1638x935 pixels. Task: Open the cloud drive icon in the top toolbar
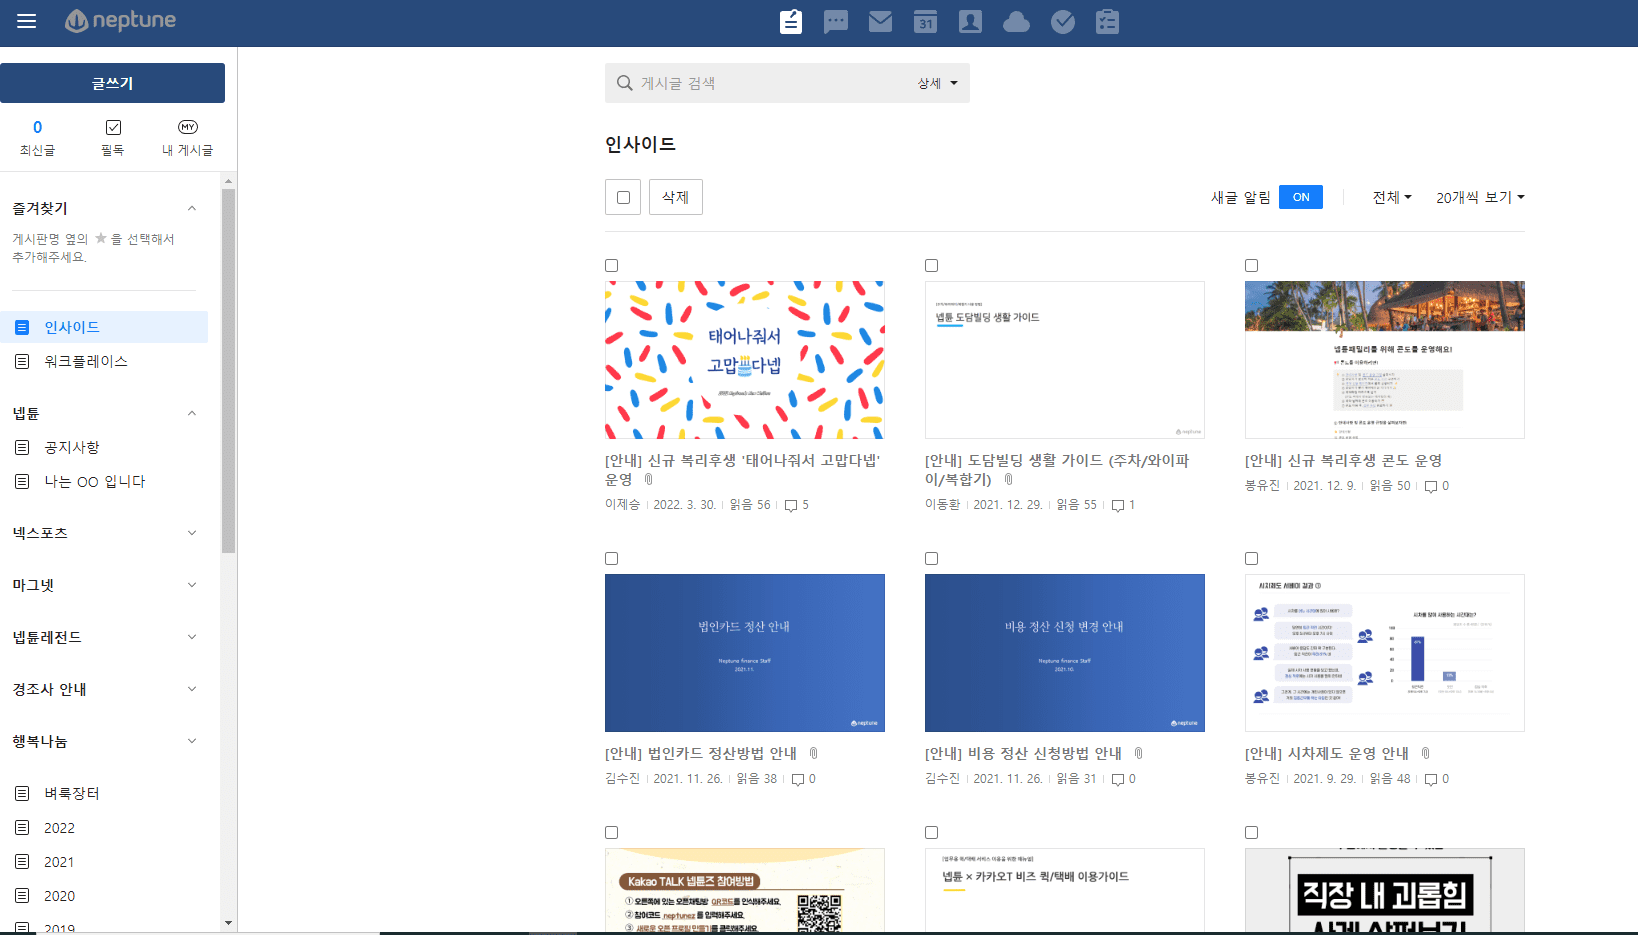tap(1017, 21)
